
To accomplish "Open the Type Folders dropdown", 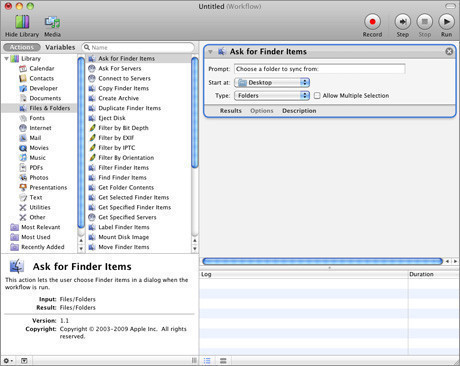I will coord(272,96).
